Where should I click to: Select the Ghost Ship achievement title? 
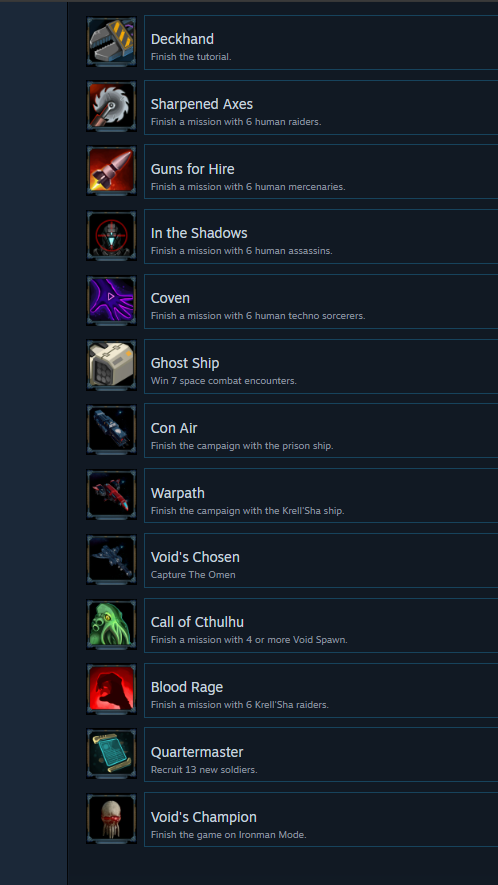point(185,363)
